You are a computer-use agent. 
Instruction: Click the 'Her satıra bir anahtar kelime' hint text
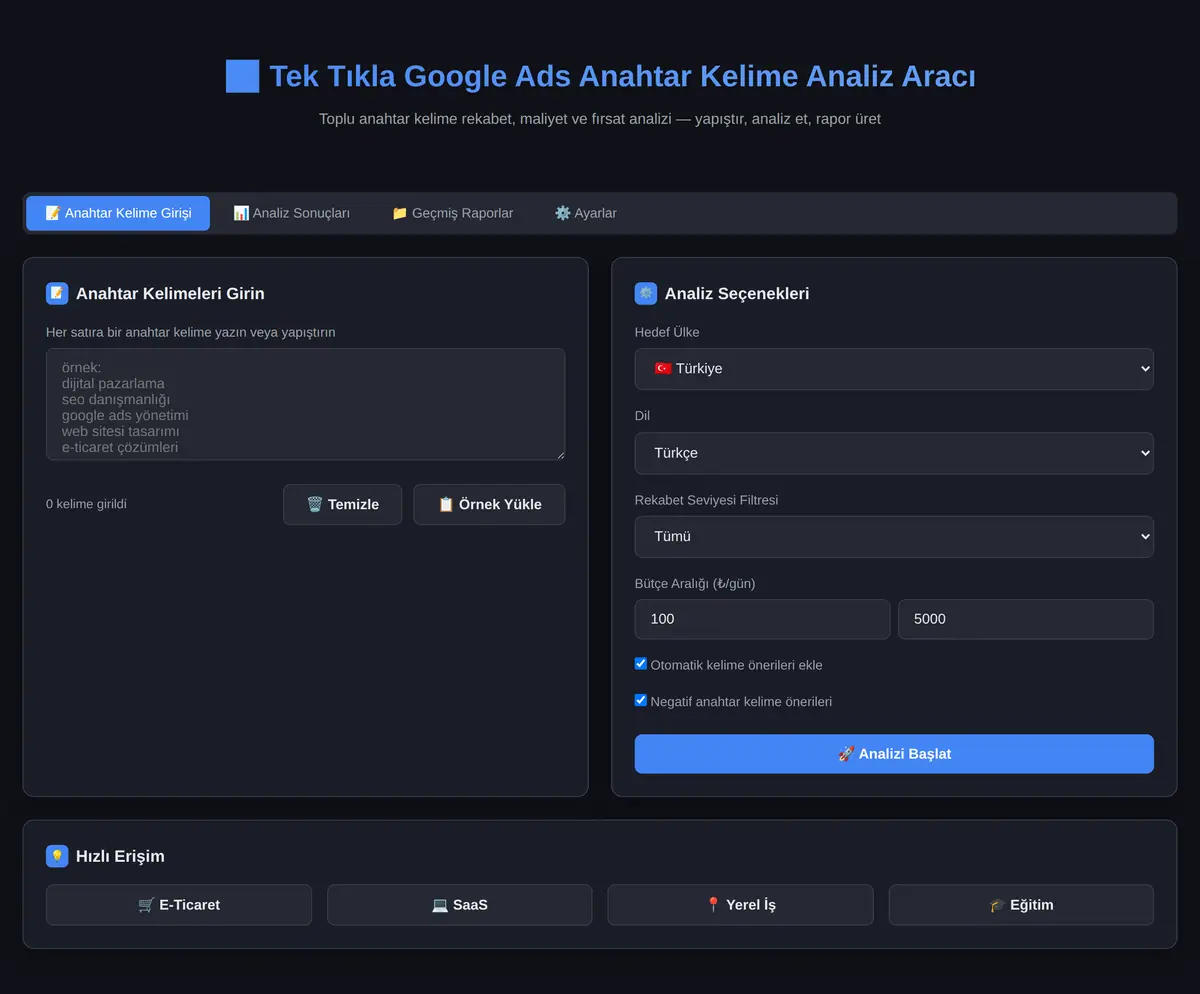pos(191,332)
